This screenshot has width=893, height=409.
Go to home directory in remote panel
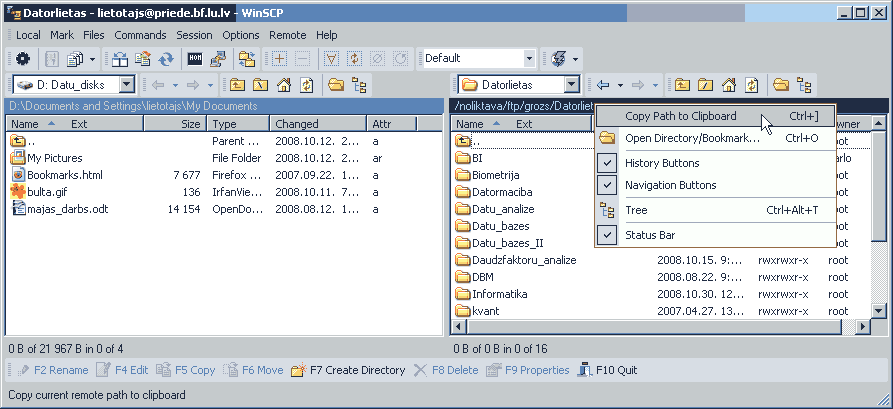[729, 85]
